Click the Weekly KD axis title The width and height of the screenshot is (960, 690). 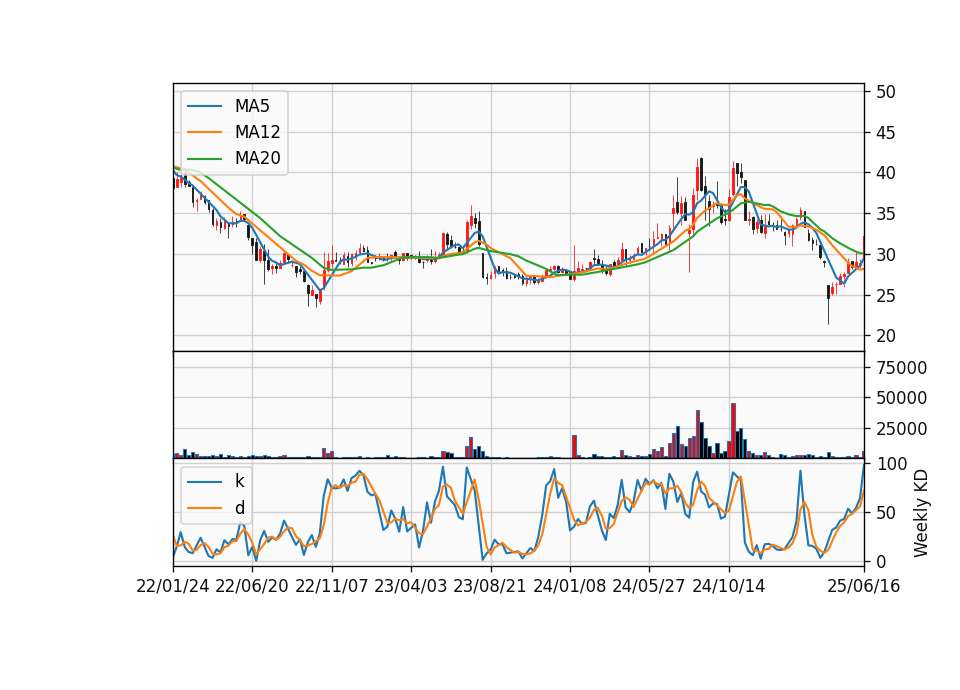click(921, 513)
